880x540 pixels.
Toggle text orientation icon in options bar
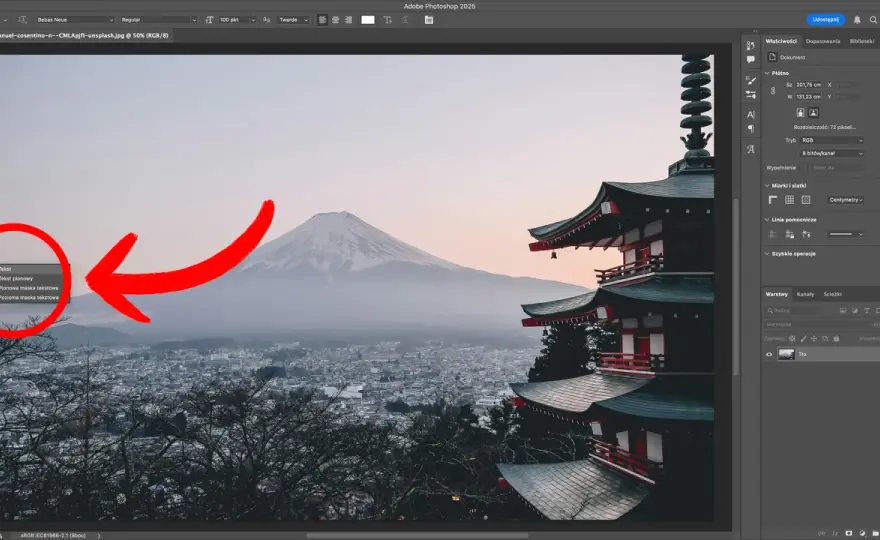click(x=22, y=20)
